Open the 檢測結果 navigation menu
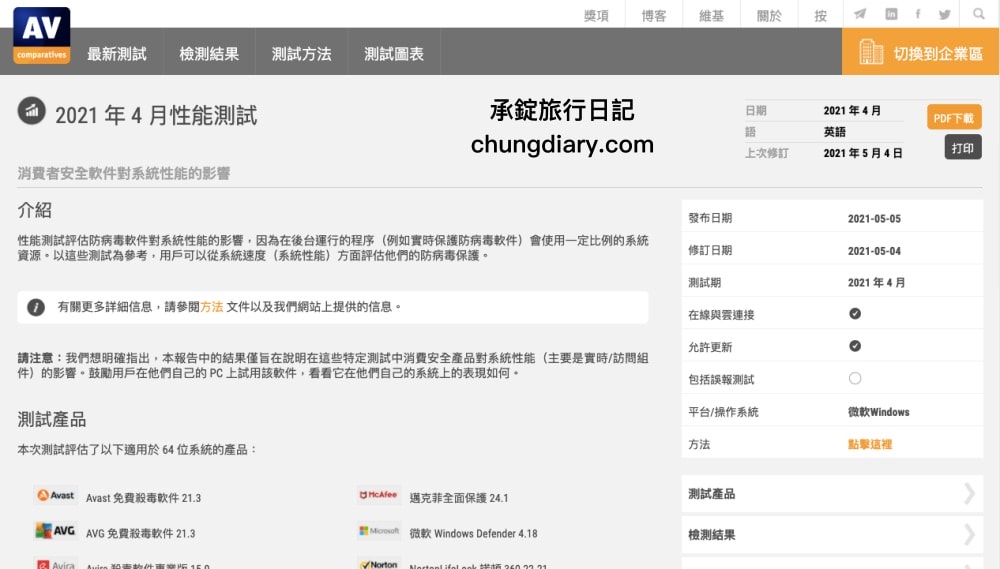Viewport: 1000px width, 569px height. [x=209, y=54]
